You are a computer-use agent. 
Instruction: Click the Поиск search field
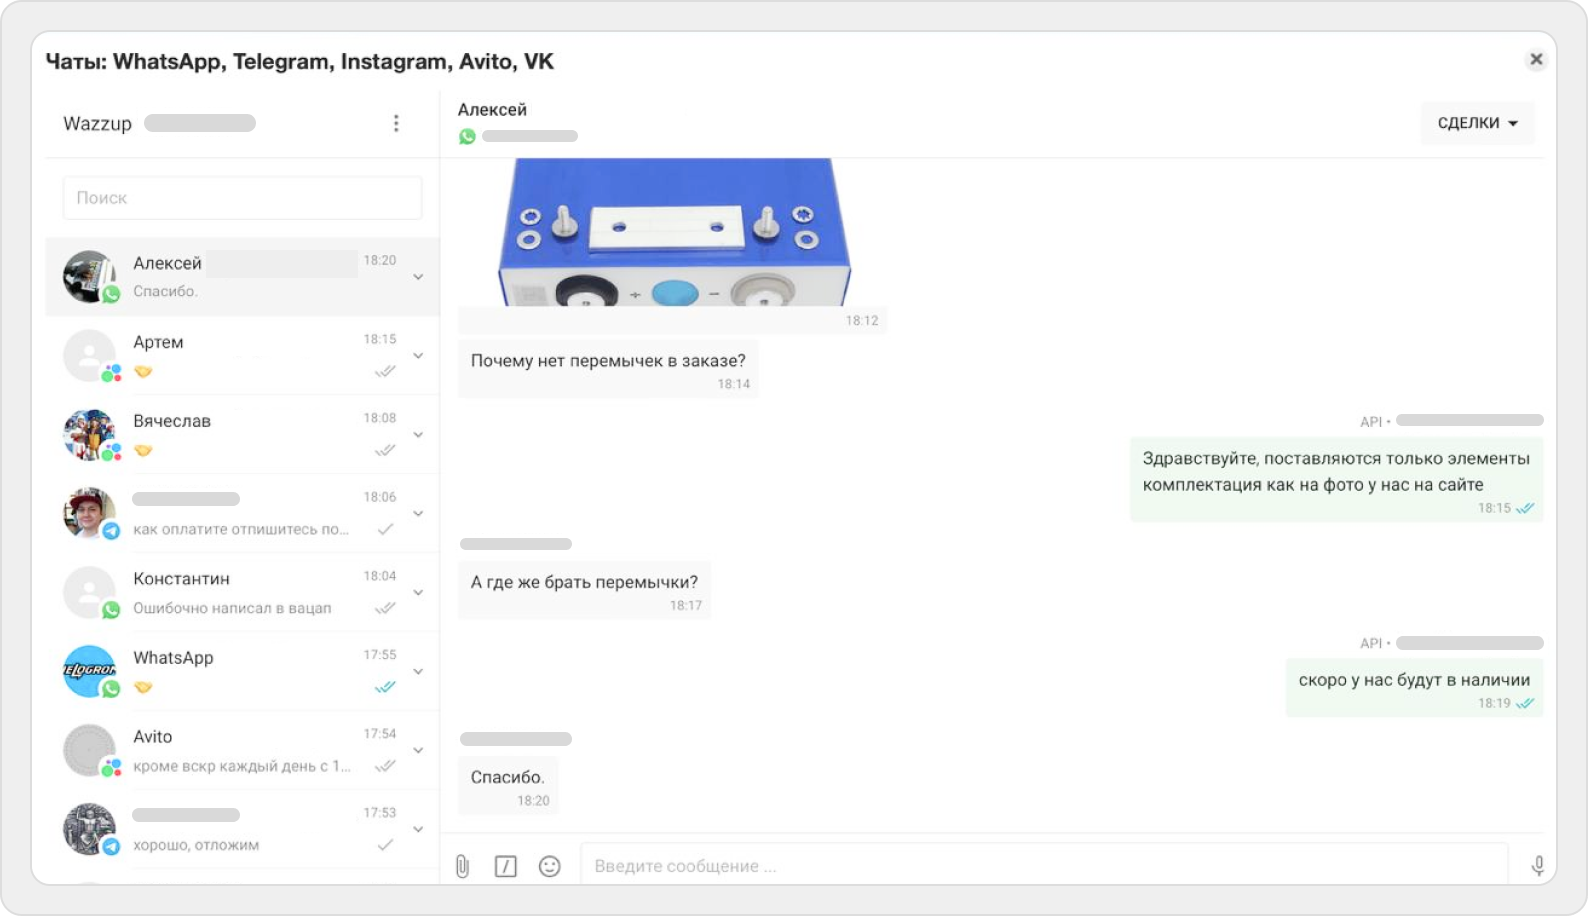[x=242, y=198]
